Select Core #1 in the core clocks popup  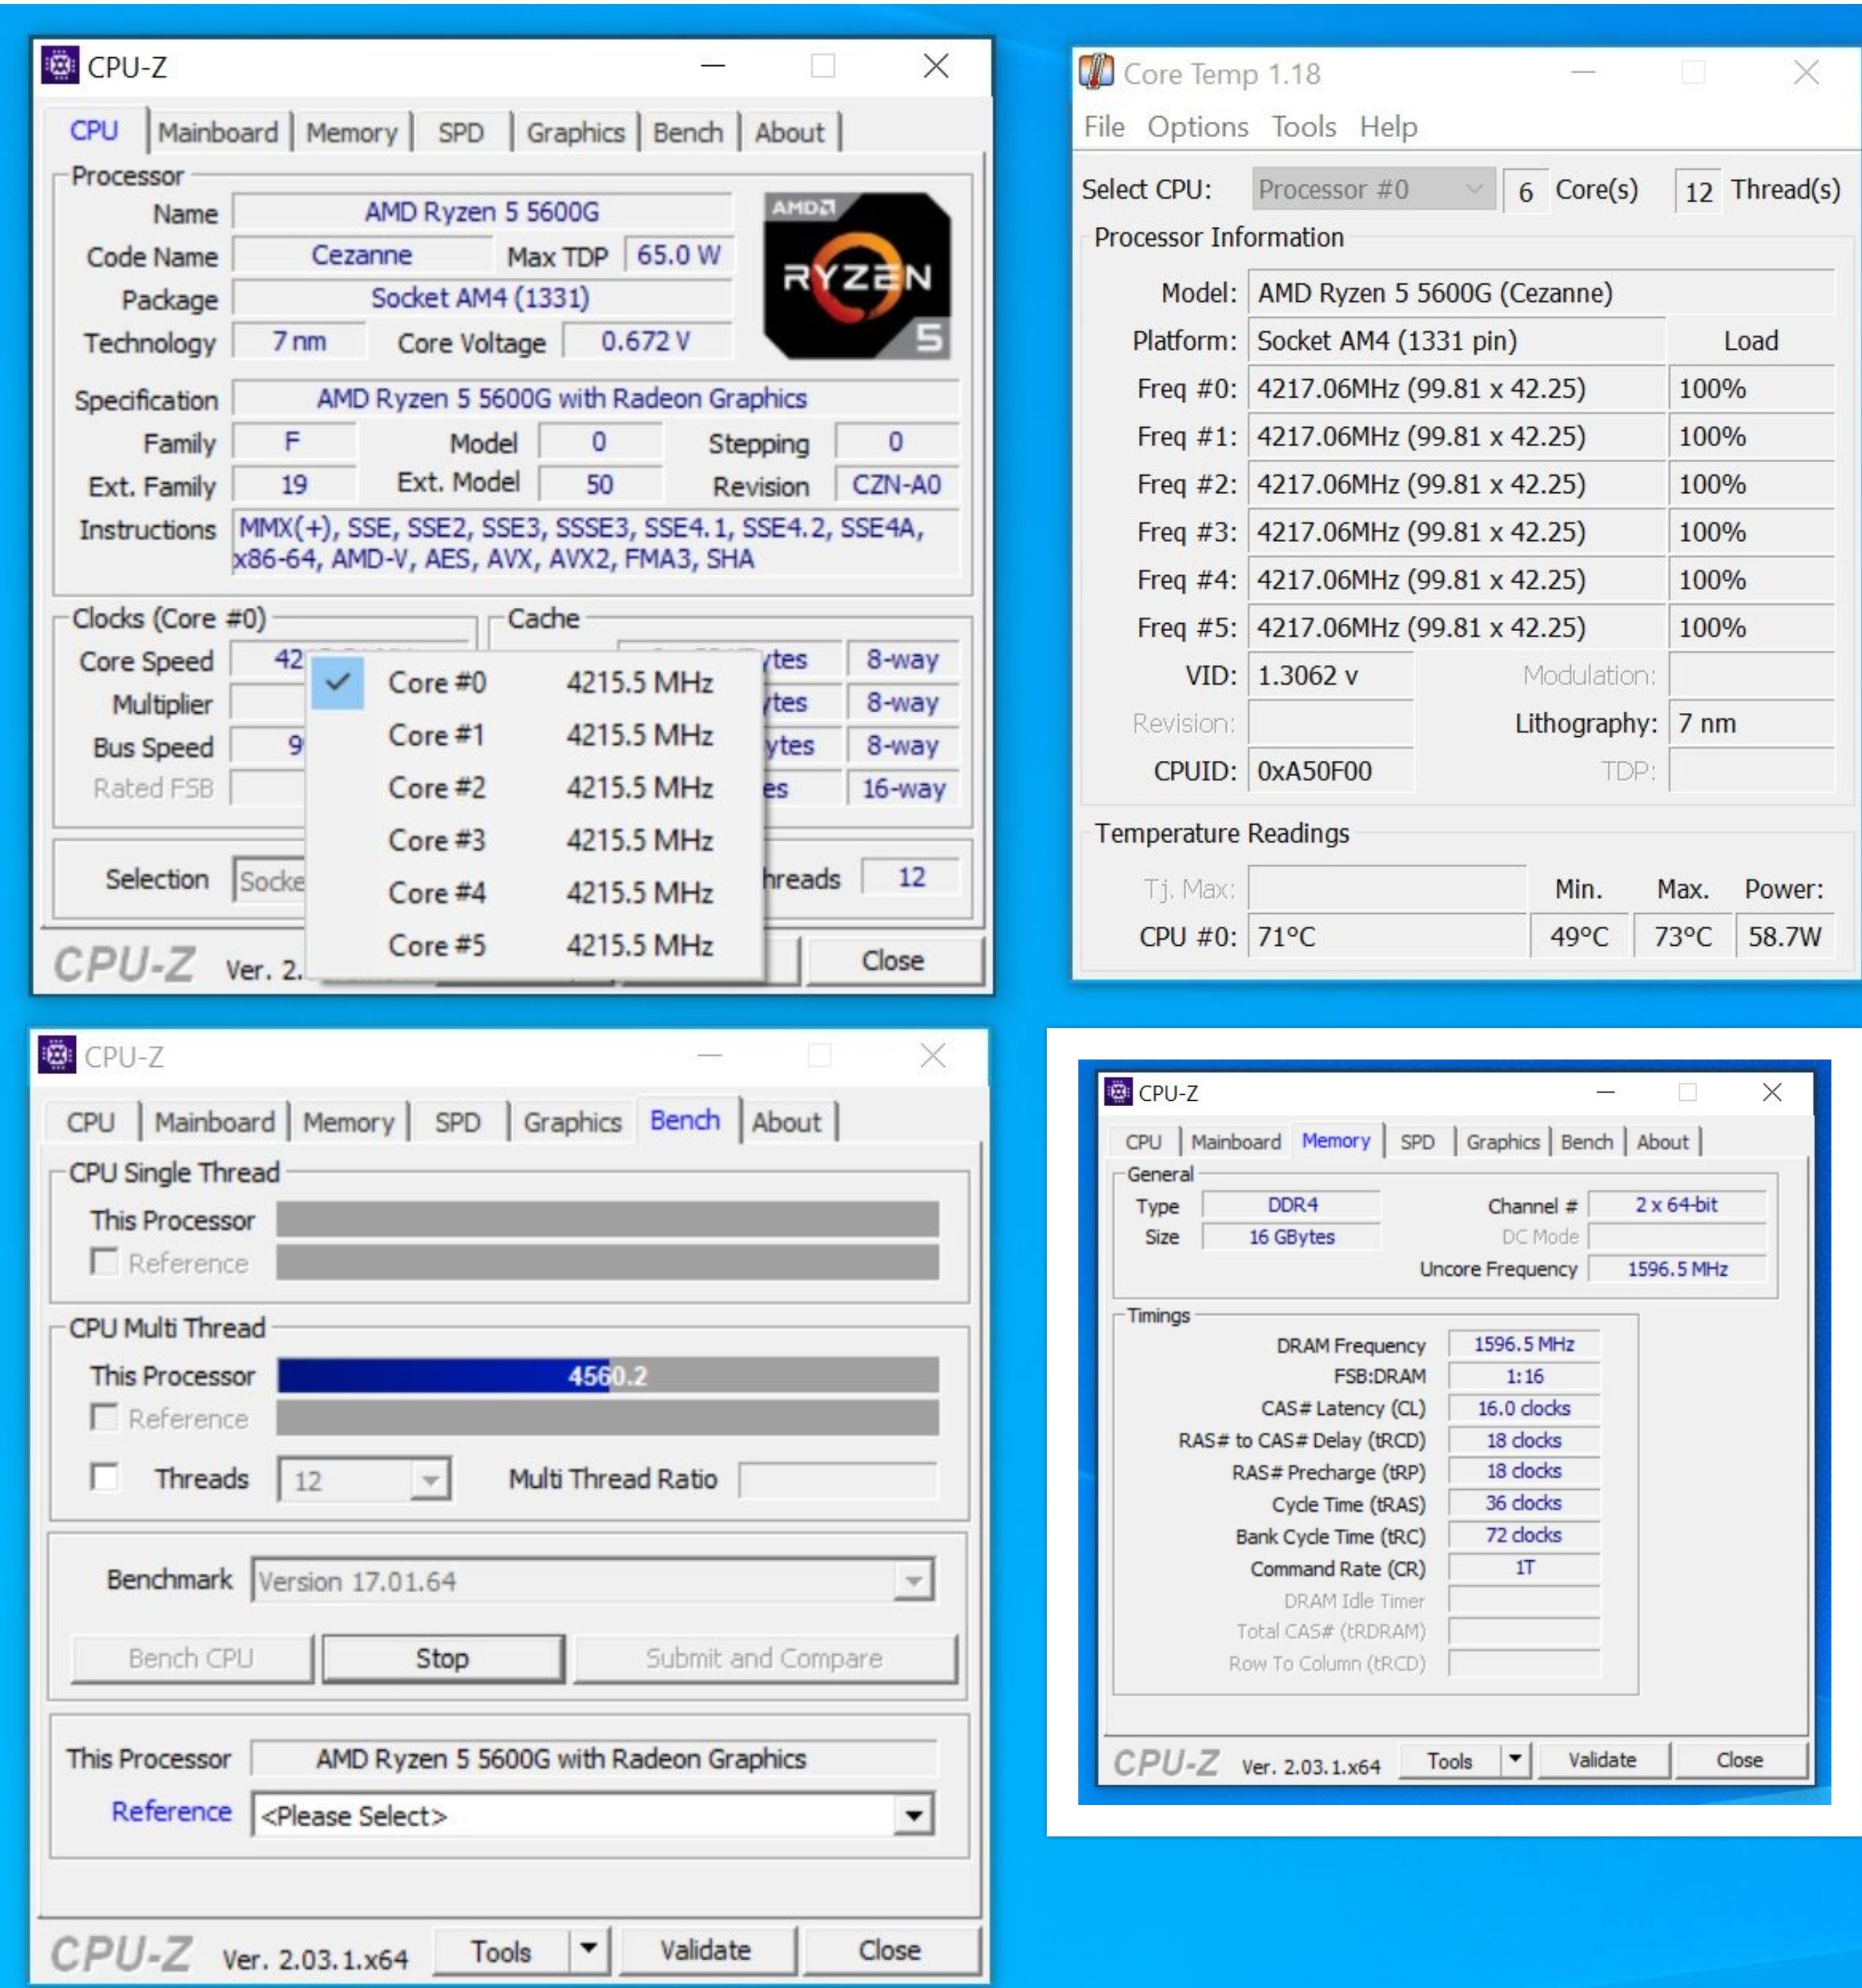tap(537, 735)
